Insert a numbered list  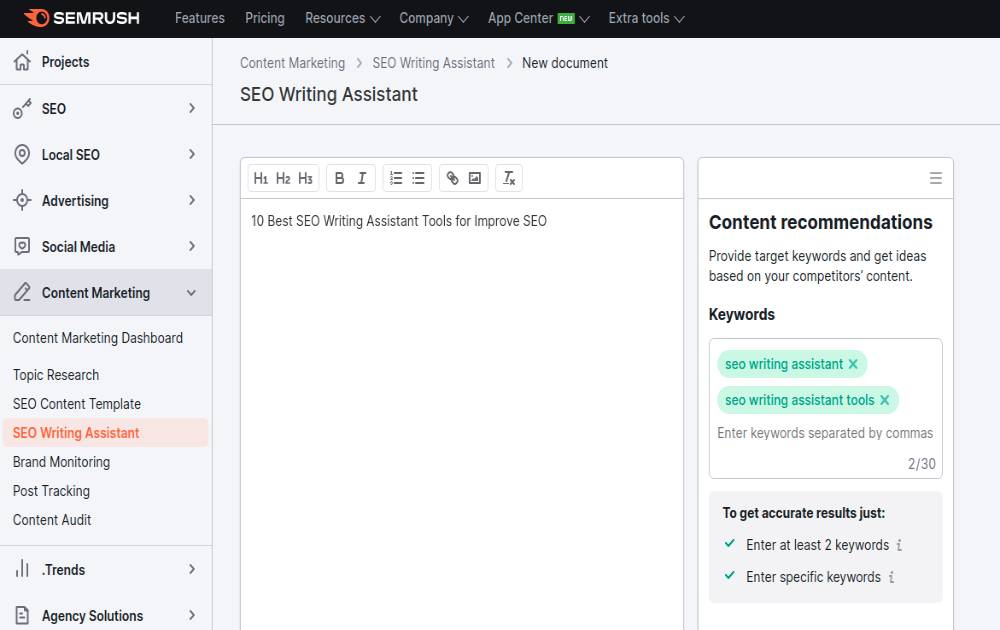[396, 179]
